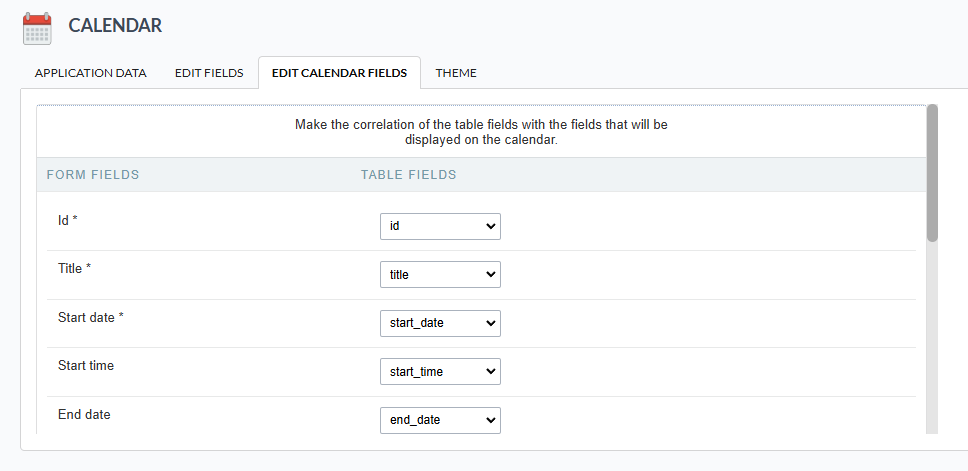Expand the Start time field dropdown

point(440,372)
